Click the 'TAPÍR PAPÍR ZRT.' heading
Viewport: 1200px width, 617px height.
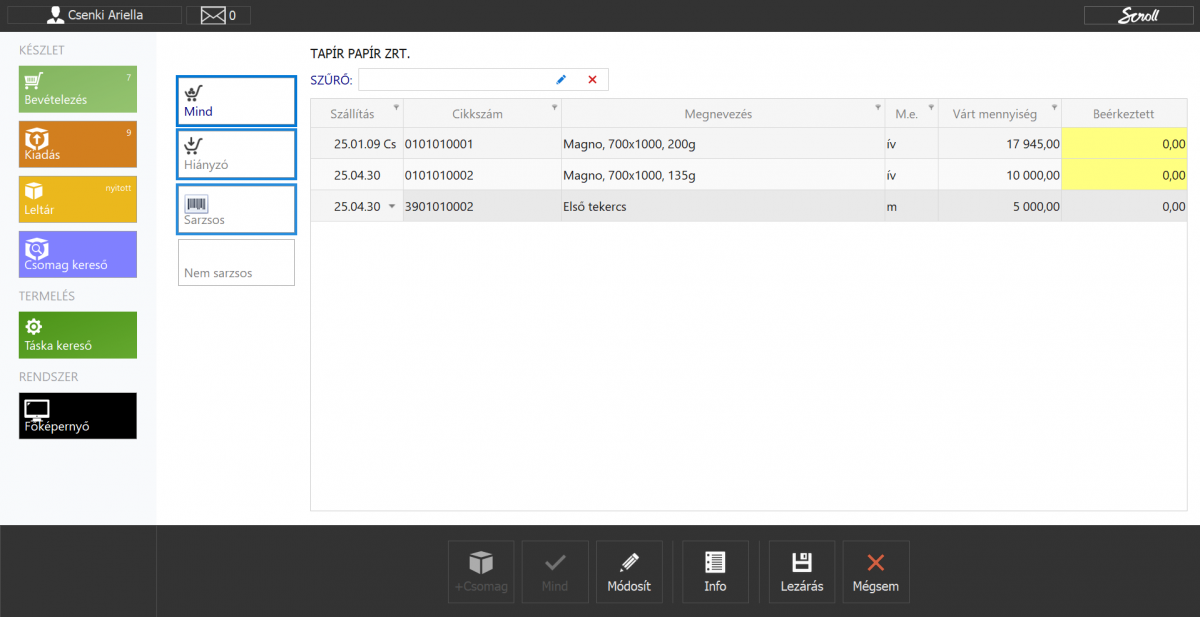[x=361, y=54]
